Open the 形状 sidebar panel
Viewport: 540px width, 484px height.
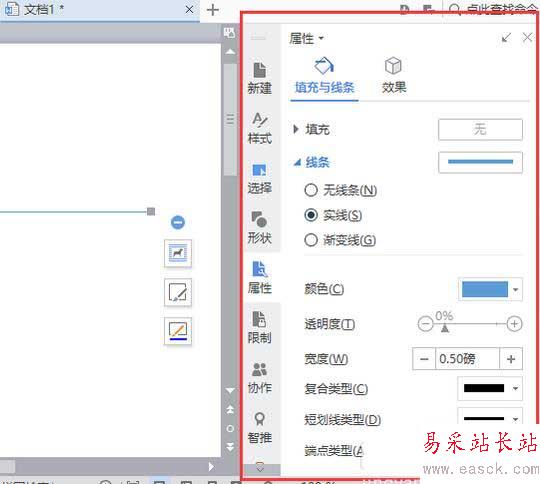[260, 228]
